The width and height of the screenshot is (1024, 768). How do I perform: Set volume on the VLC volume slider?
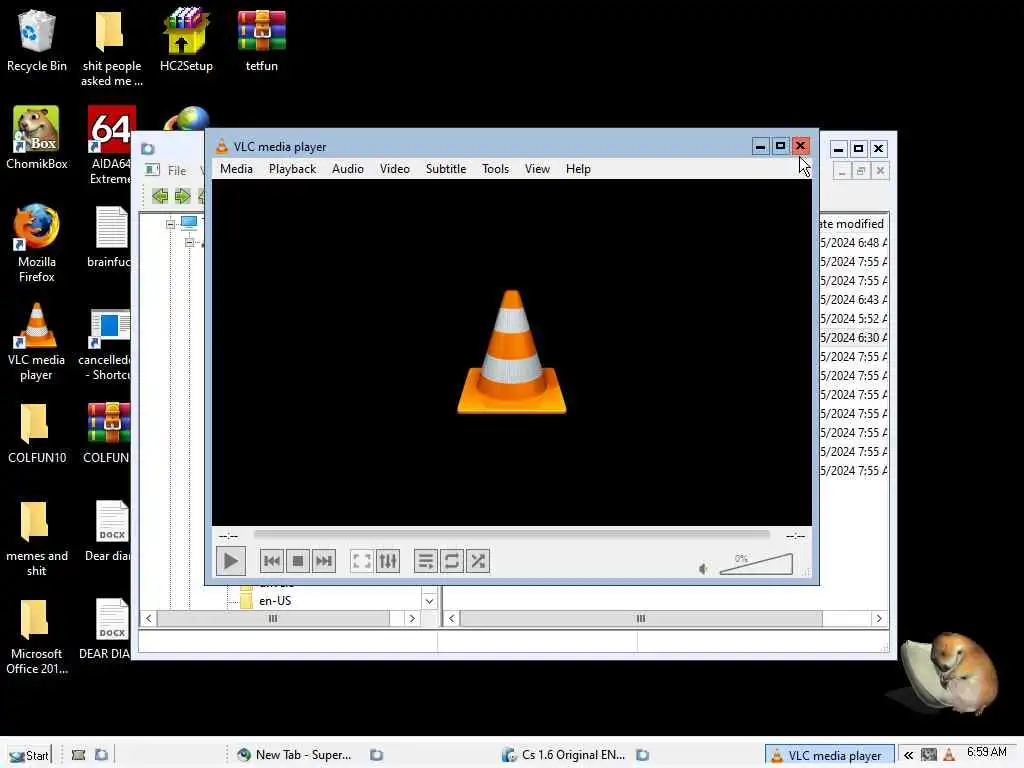pyautogui.click(x=756, y=564)
